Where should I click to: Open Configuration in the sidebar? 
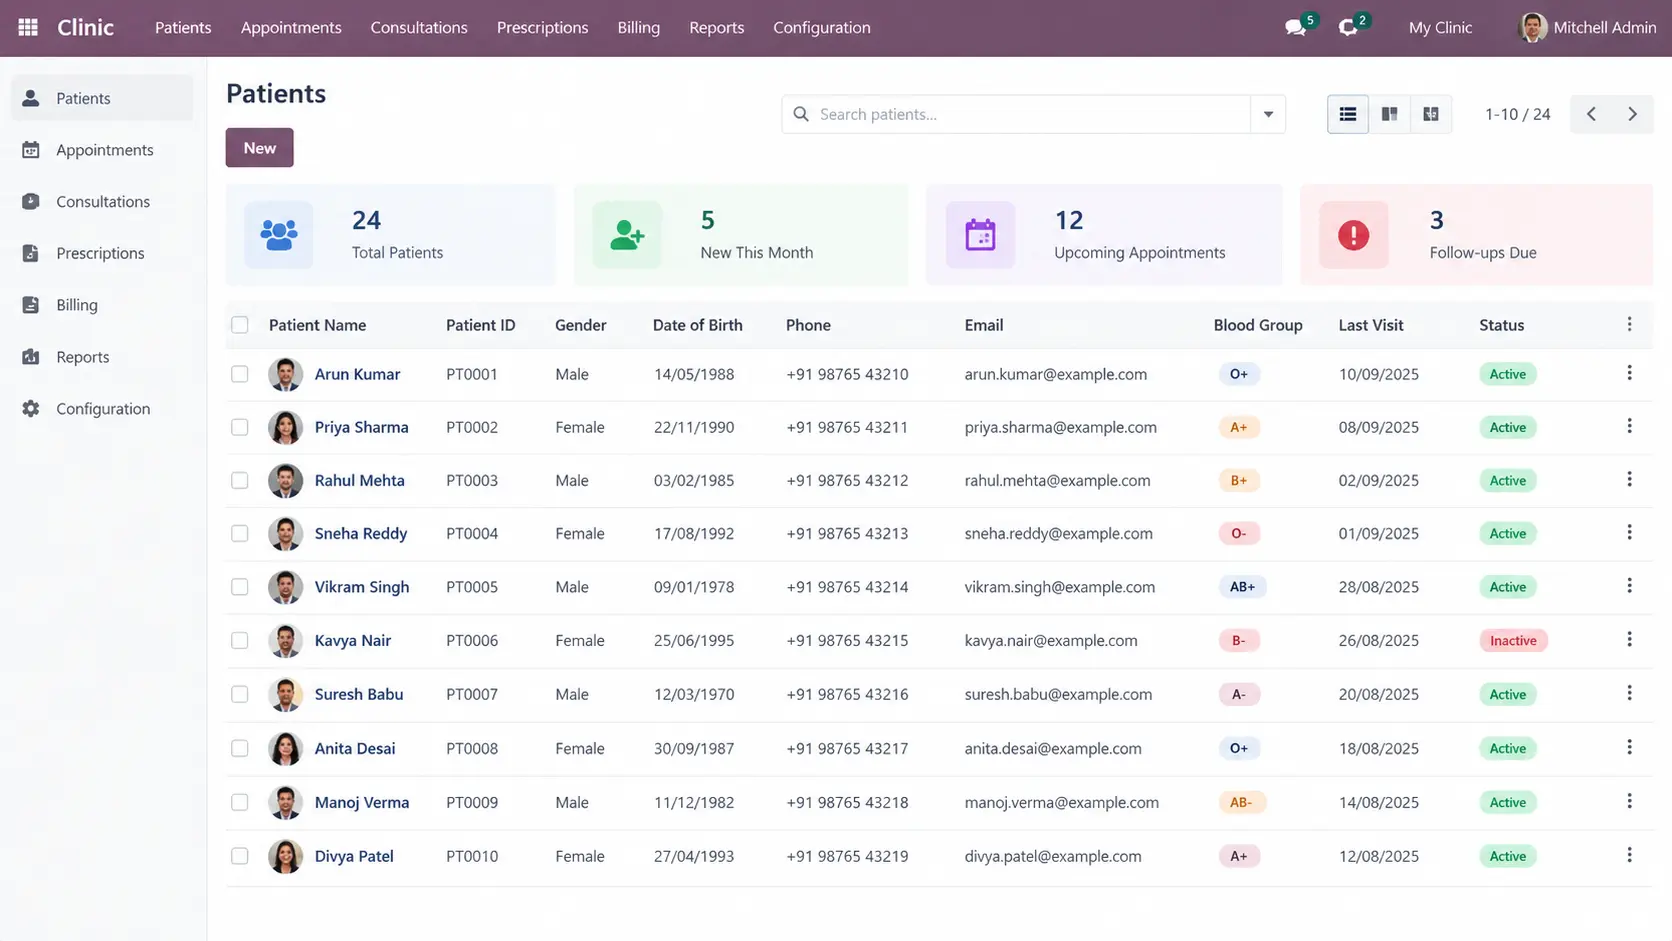click(102, 409)
